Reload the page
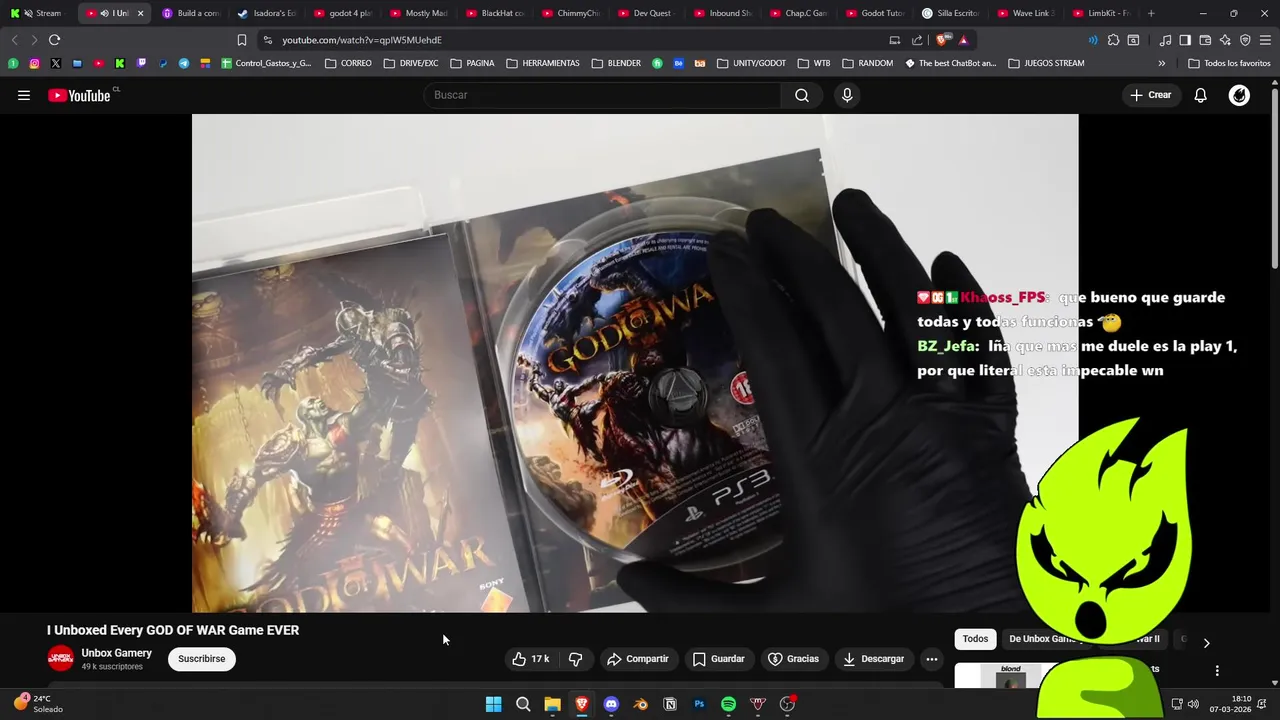Screen dimensions: 1280x720 (x=54, y=40)
